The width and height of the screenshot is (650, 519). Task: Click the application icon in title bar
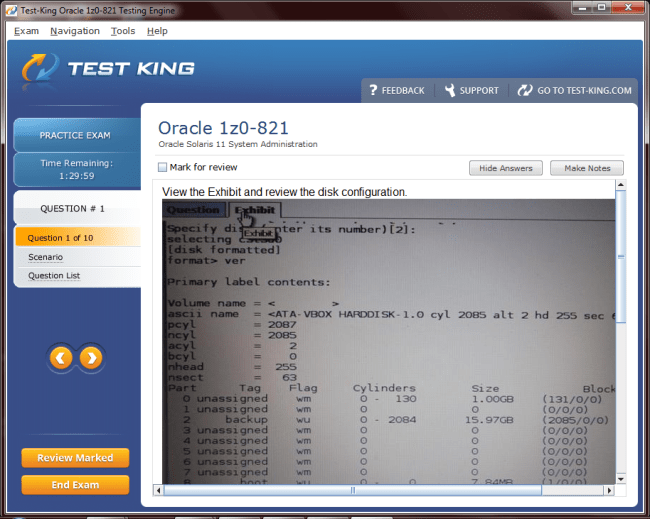[x=12, y=10]
